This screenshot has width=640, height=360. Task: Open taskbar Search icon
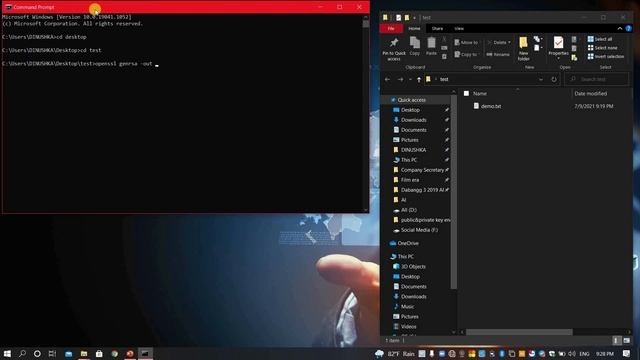[22, 353]
